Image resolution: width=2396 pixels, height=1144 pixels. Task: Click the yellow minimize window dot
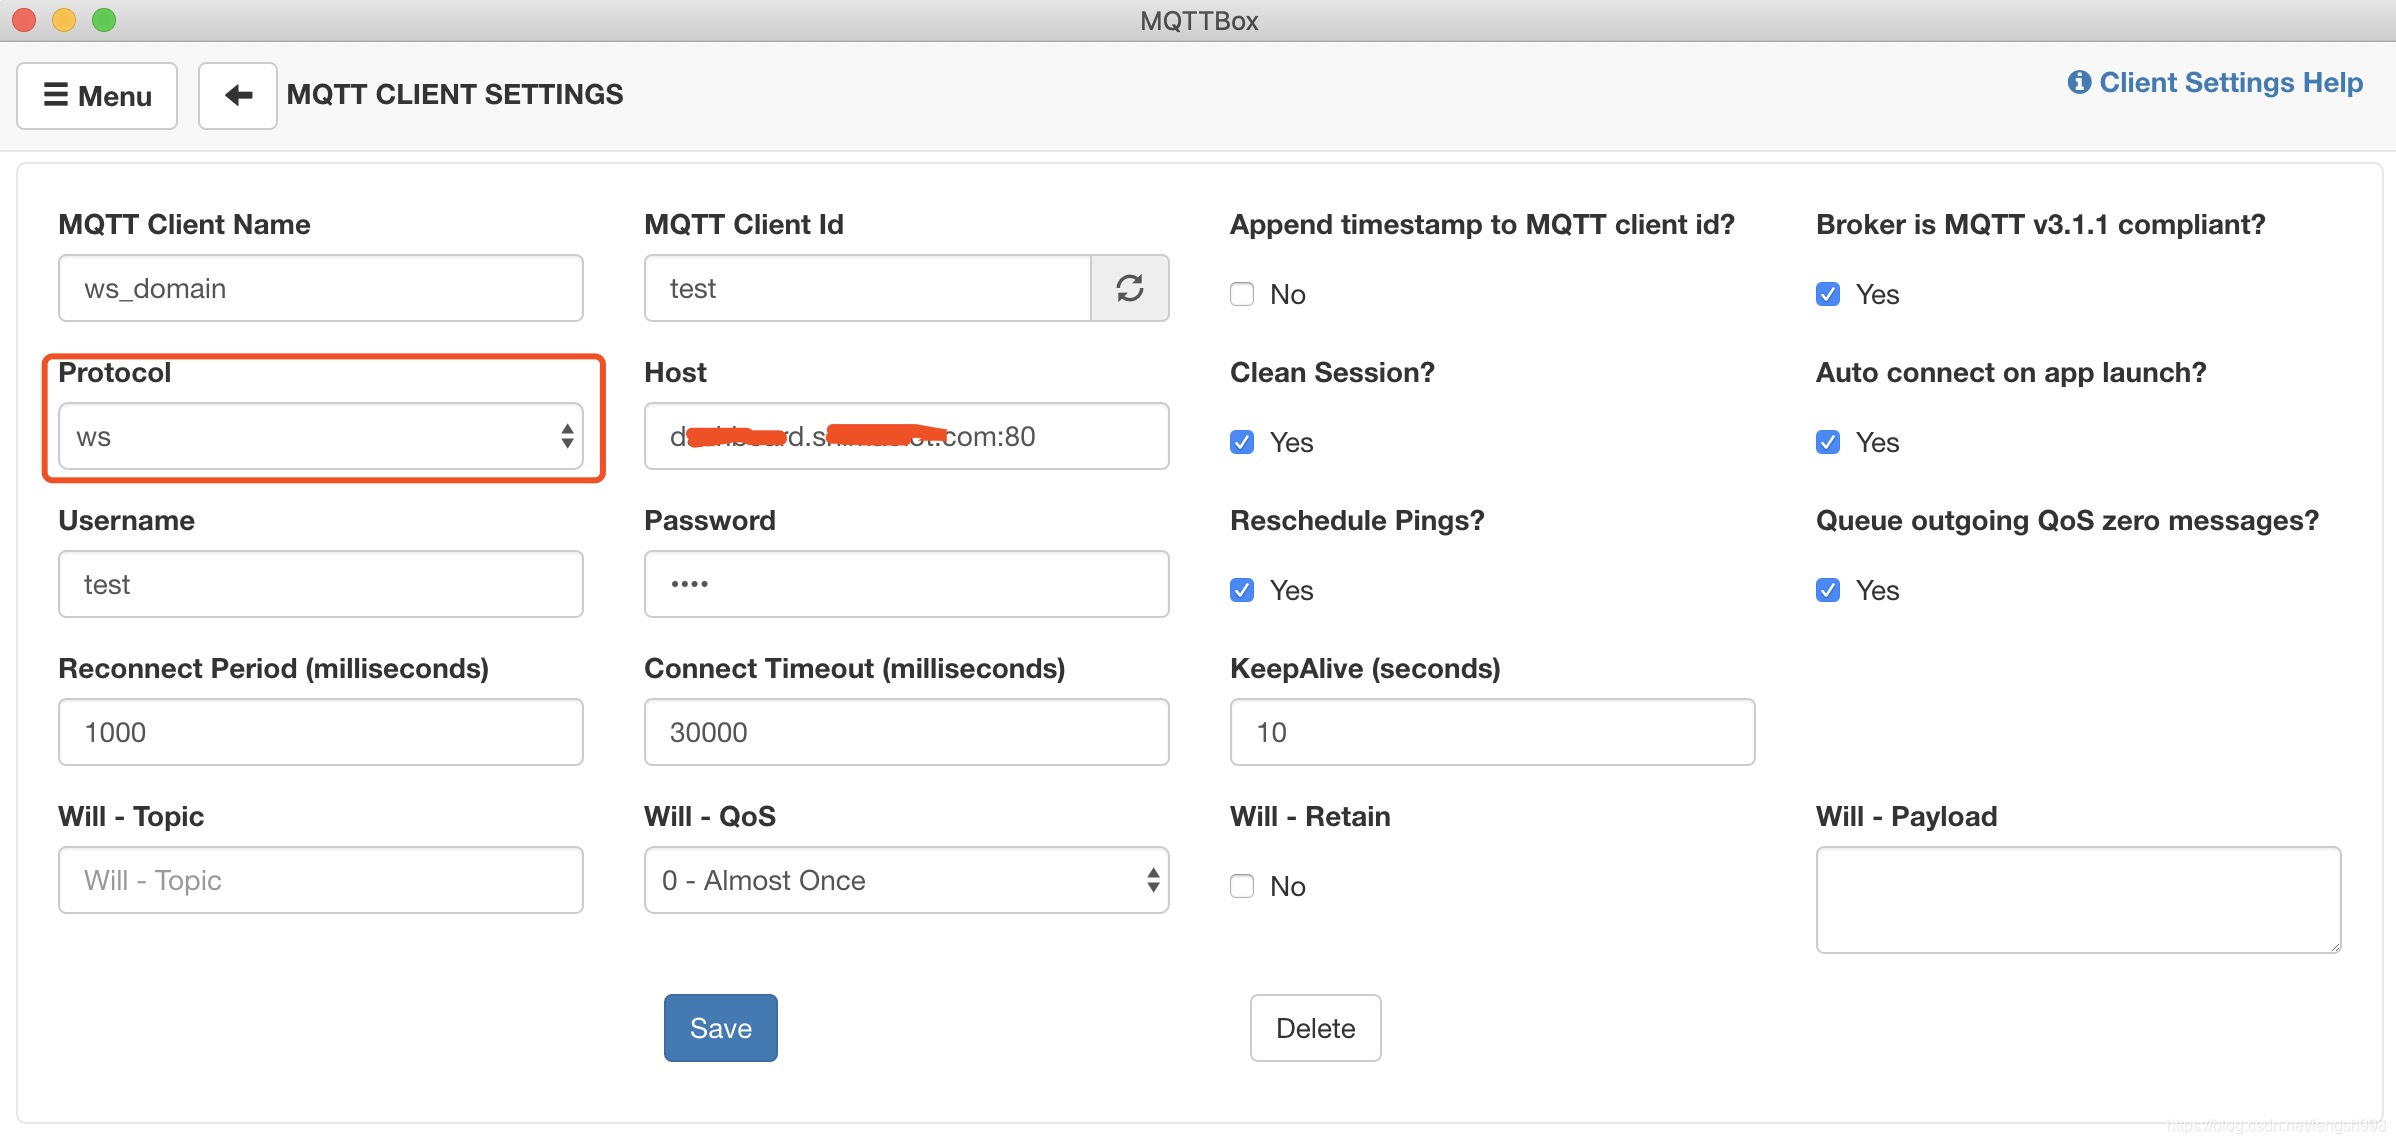point(64,20)
